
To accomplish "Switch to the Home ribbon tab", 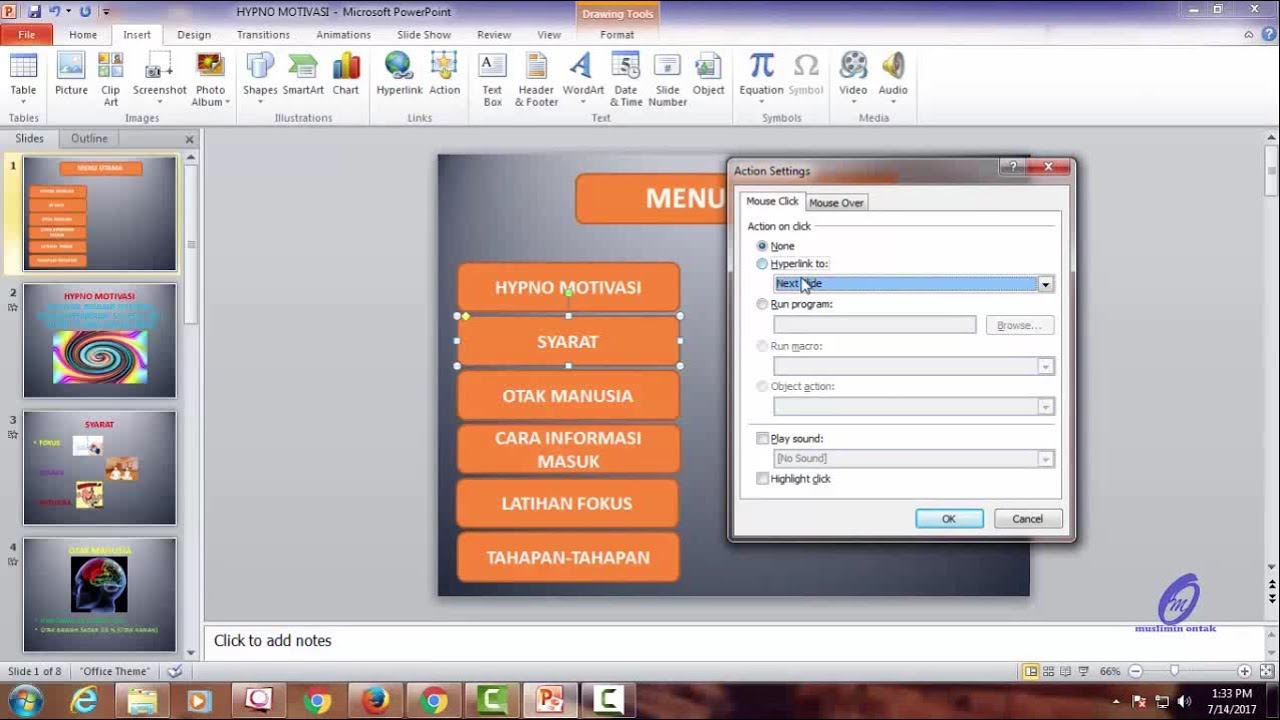I will coord(83,34).
